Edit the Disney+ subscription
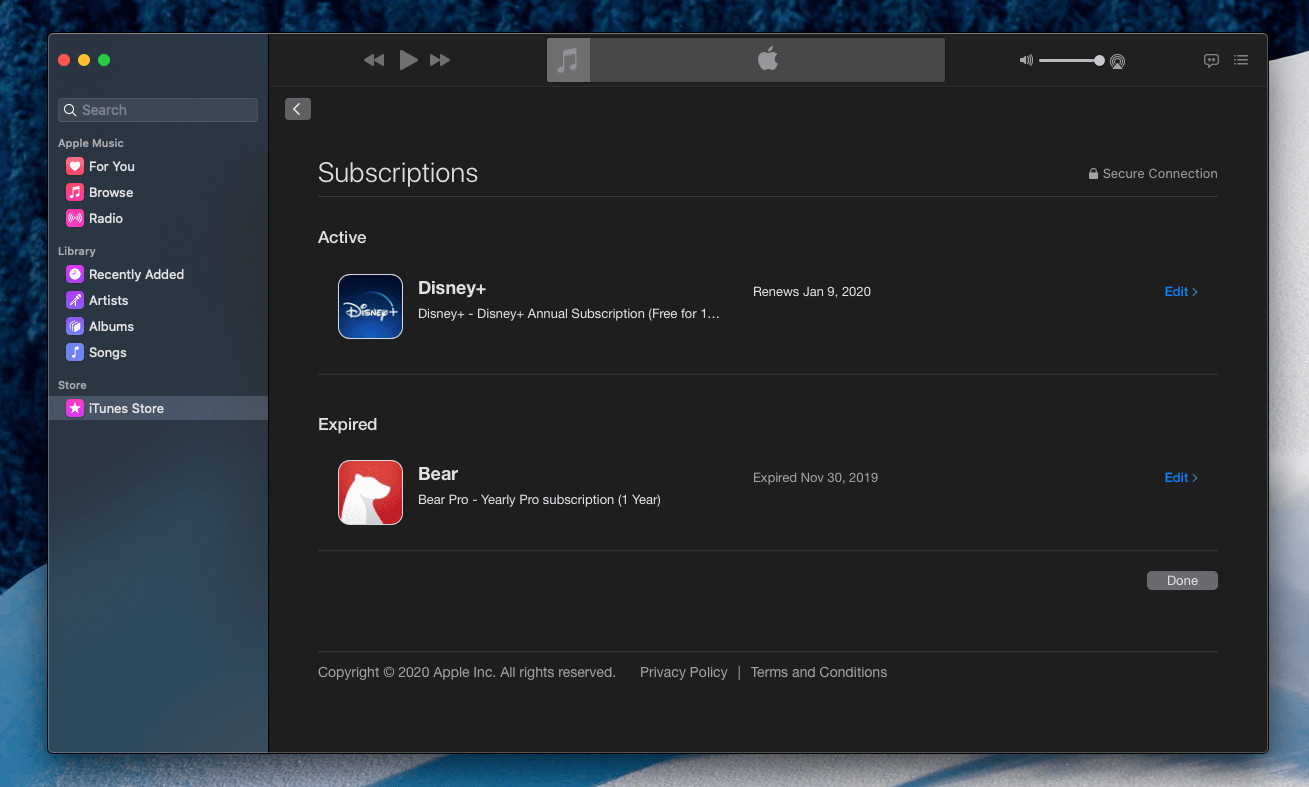1309x787 pixels. (1181, 292)
